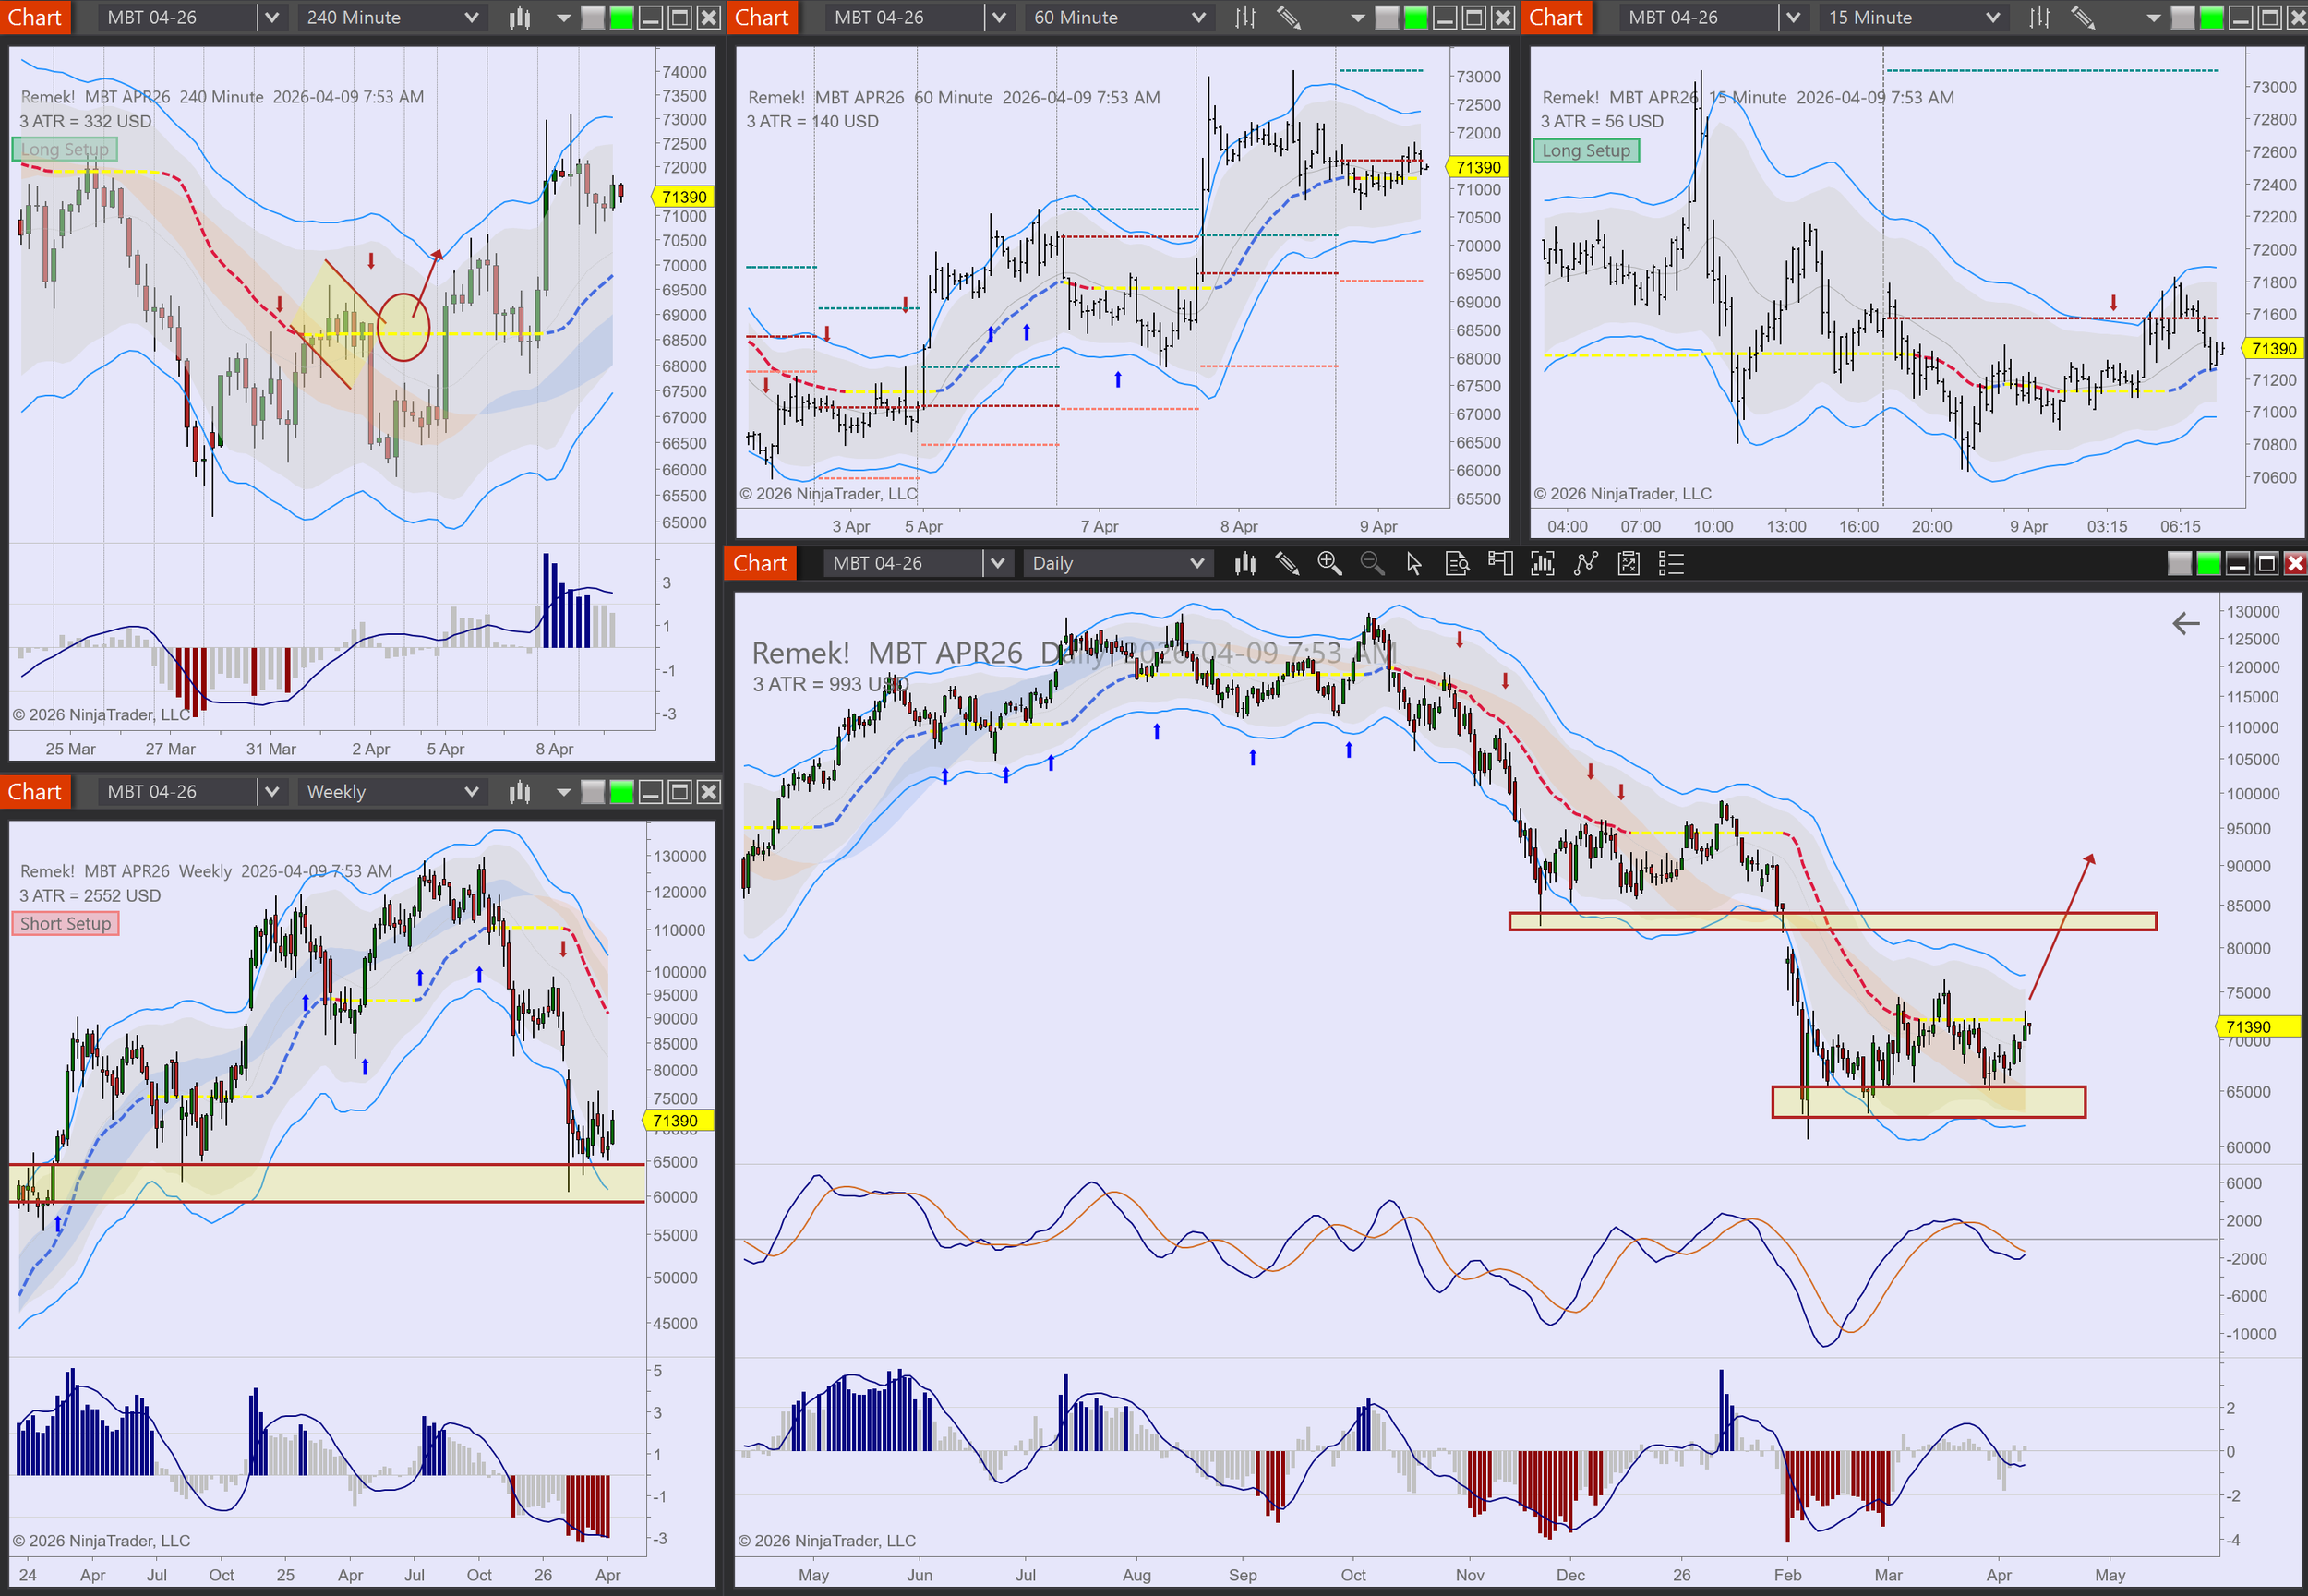Open bar style icon on Daily chart
Screen dimensions: 2308x1596
(x=1244, y=564)
